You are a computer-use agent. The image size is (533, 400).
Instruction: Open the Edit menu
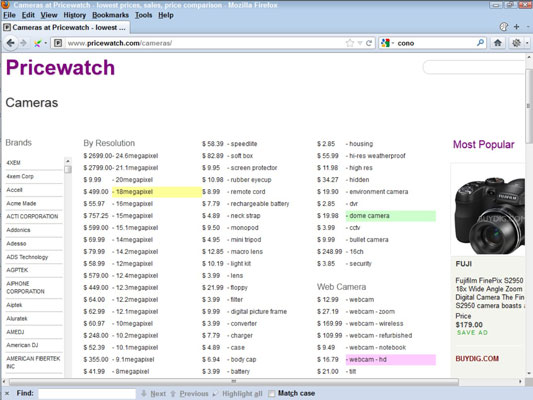click(x=28, y=15)
